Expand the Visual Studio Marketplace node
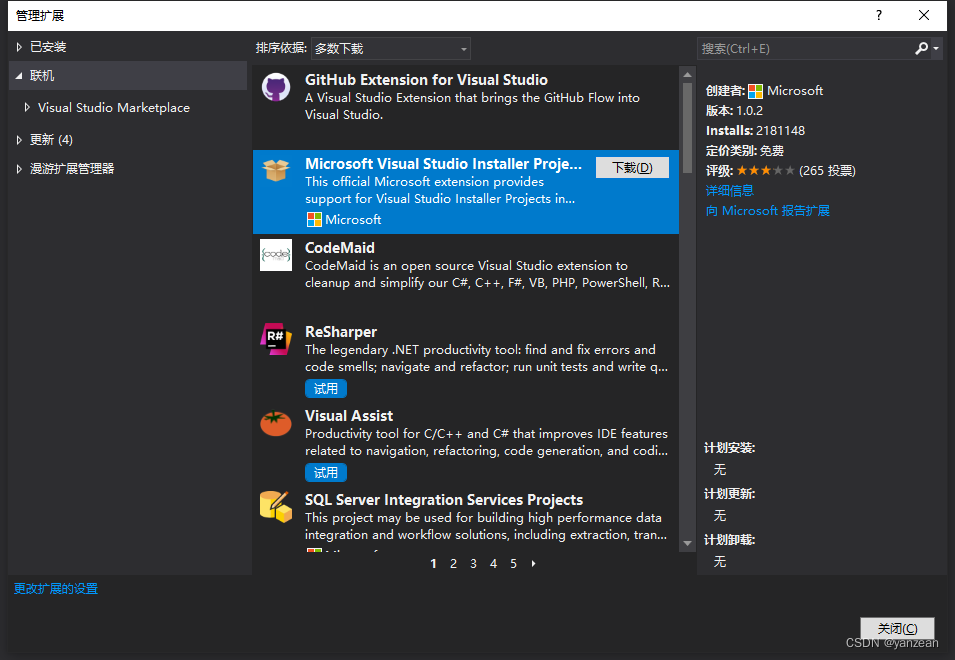This screenshot has height=660, width=955. point(27,108)
